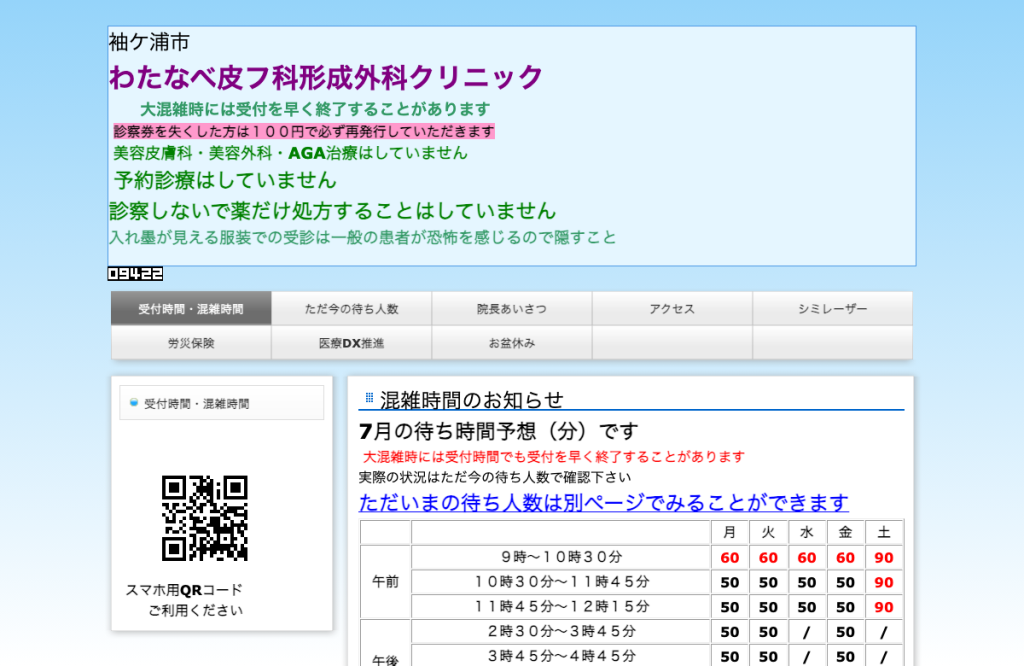Viewport: 1024px width, 666px height.
Task: Click the 7月の待ち時間予想 heading
Action: coord(498,431)
